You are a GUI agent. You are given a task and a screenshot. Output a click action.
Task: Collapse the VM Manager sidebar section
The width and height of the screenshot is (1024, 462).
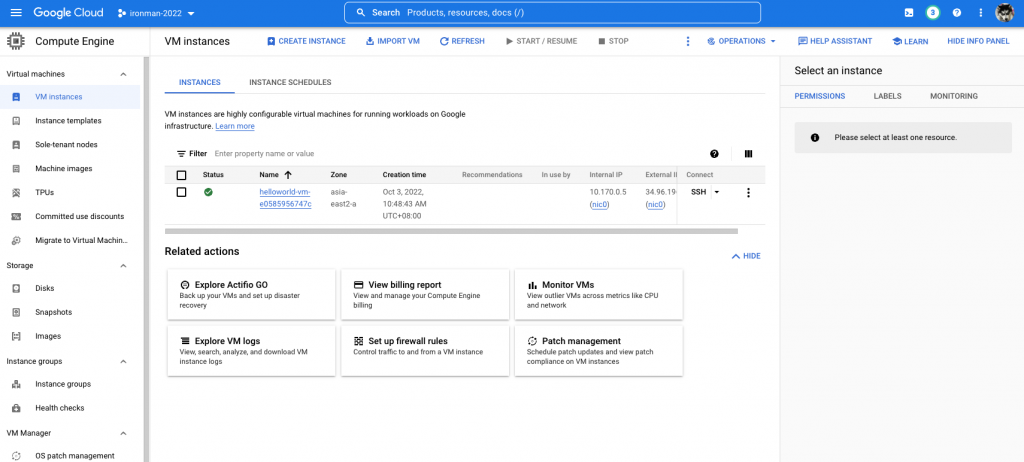(123, 433)
